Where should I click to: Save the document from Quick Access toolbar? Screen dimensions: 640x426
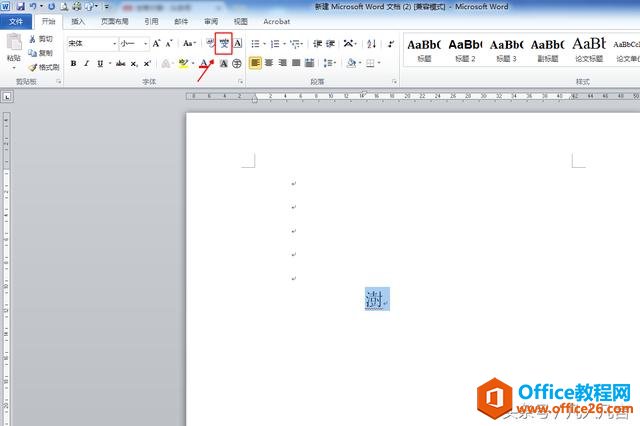[20, 7]
